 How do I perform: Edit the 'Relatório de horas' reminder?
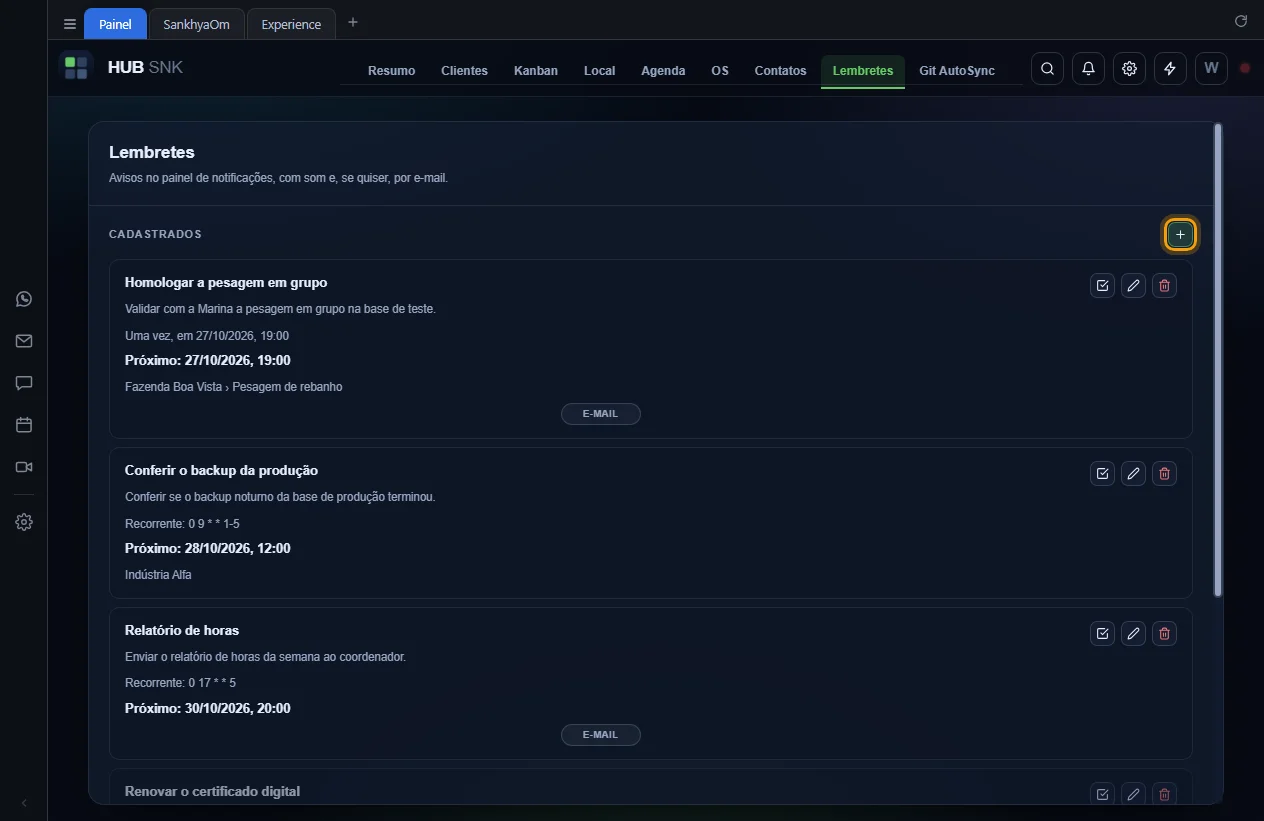pos(1133,634)
